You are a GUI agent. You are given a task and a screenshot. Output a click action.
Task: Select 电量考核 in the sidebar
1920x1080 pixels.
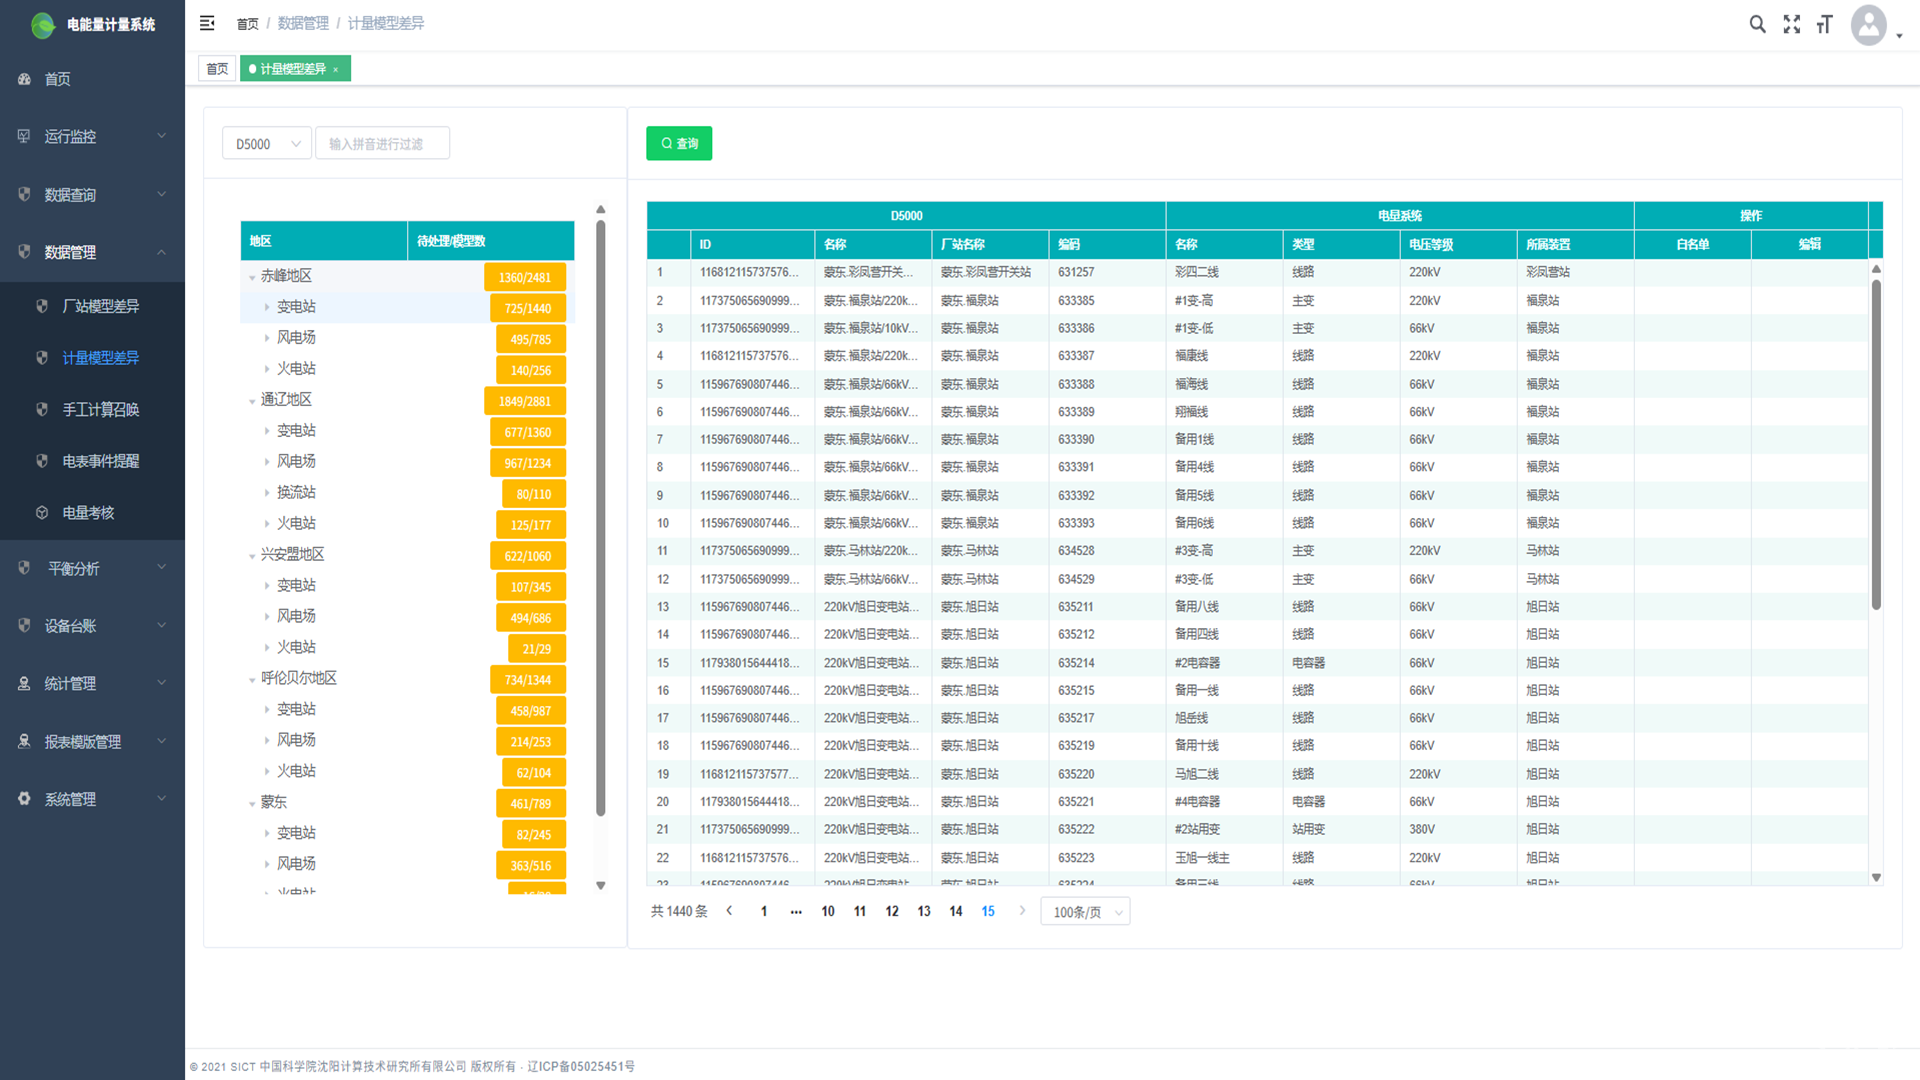(x=88, y=512)
